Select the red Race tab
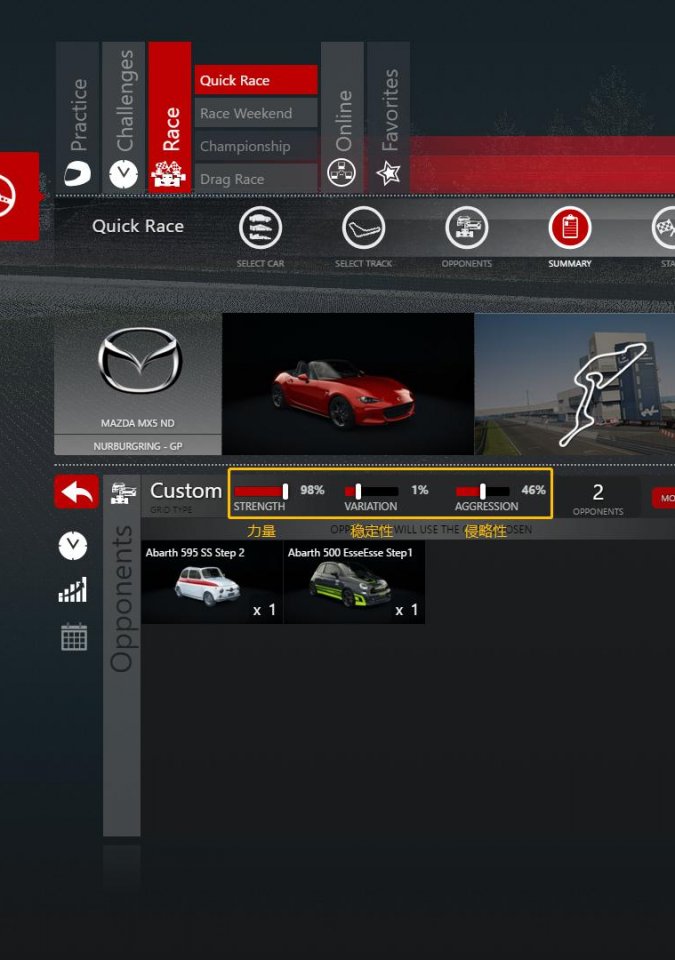Viewport: 675px width, 960px height. point(170,116)
